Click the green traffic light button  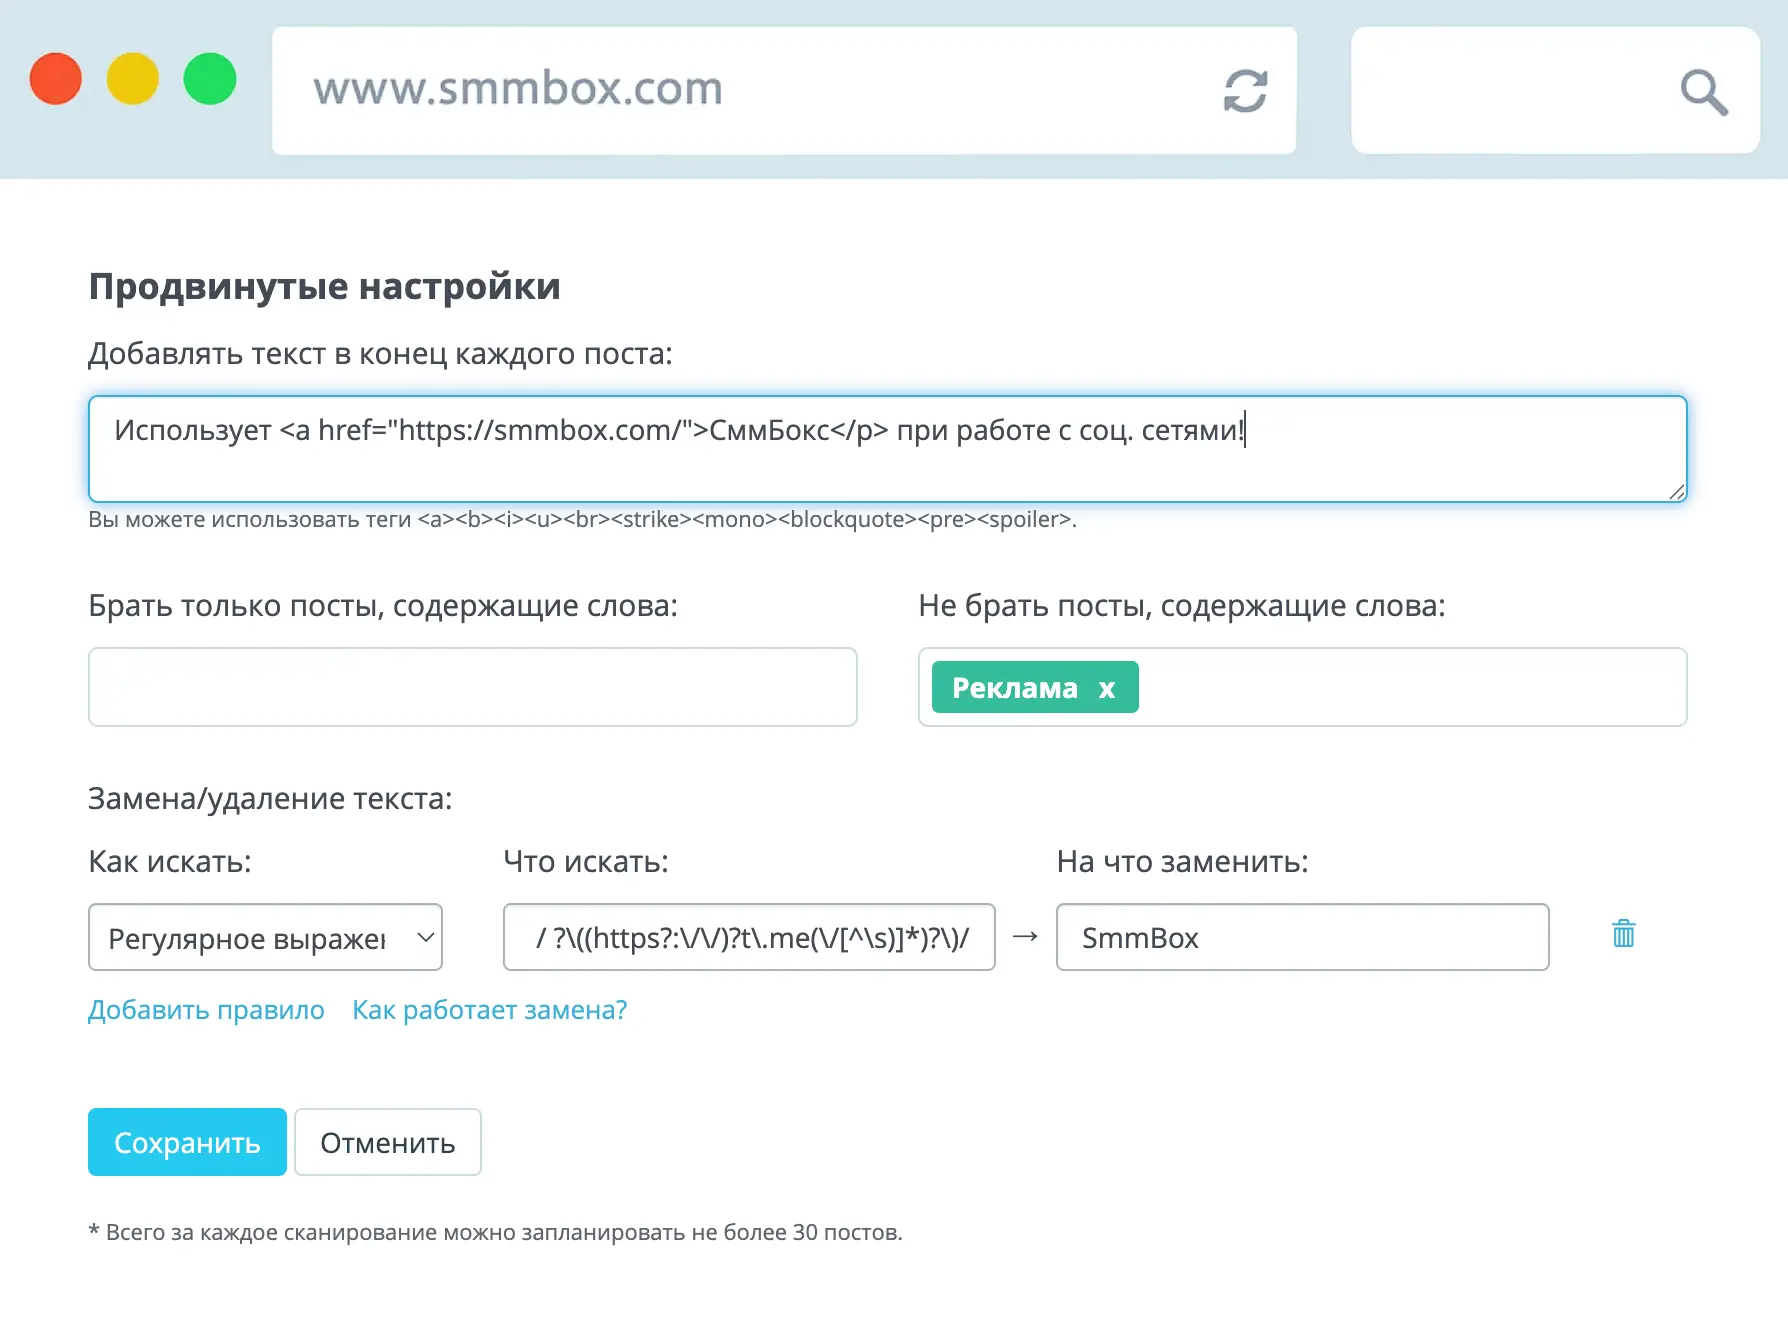coord(209,77)
